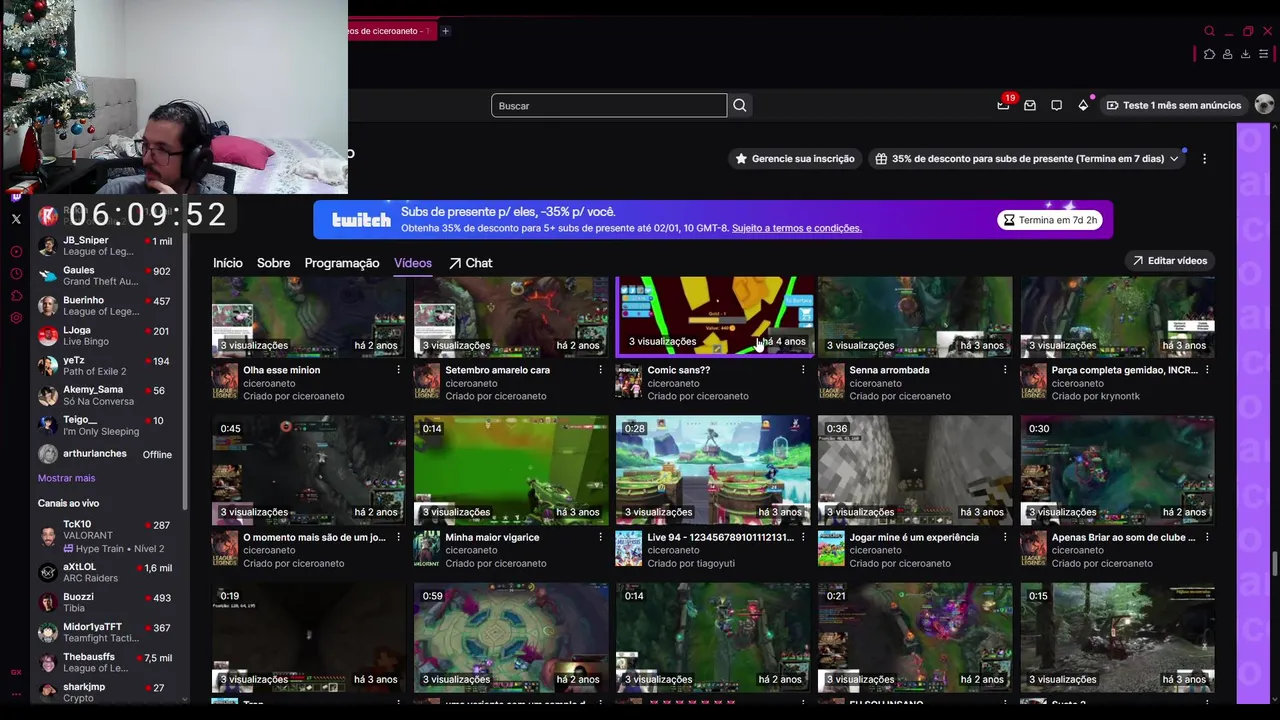Open Thebausffs channel in sidebar
The image size is (1280, 720).
(105, 662)
